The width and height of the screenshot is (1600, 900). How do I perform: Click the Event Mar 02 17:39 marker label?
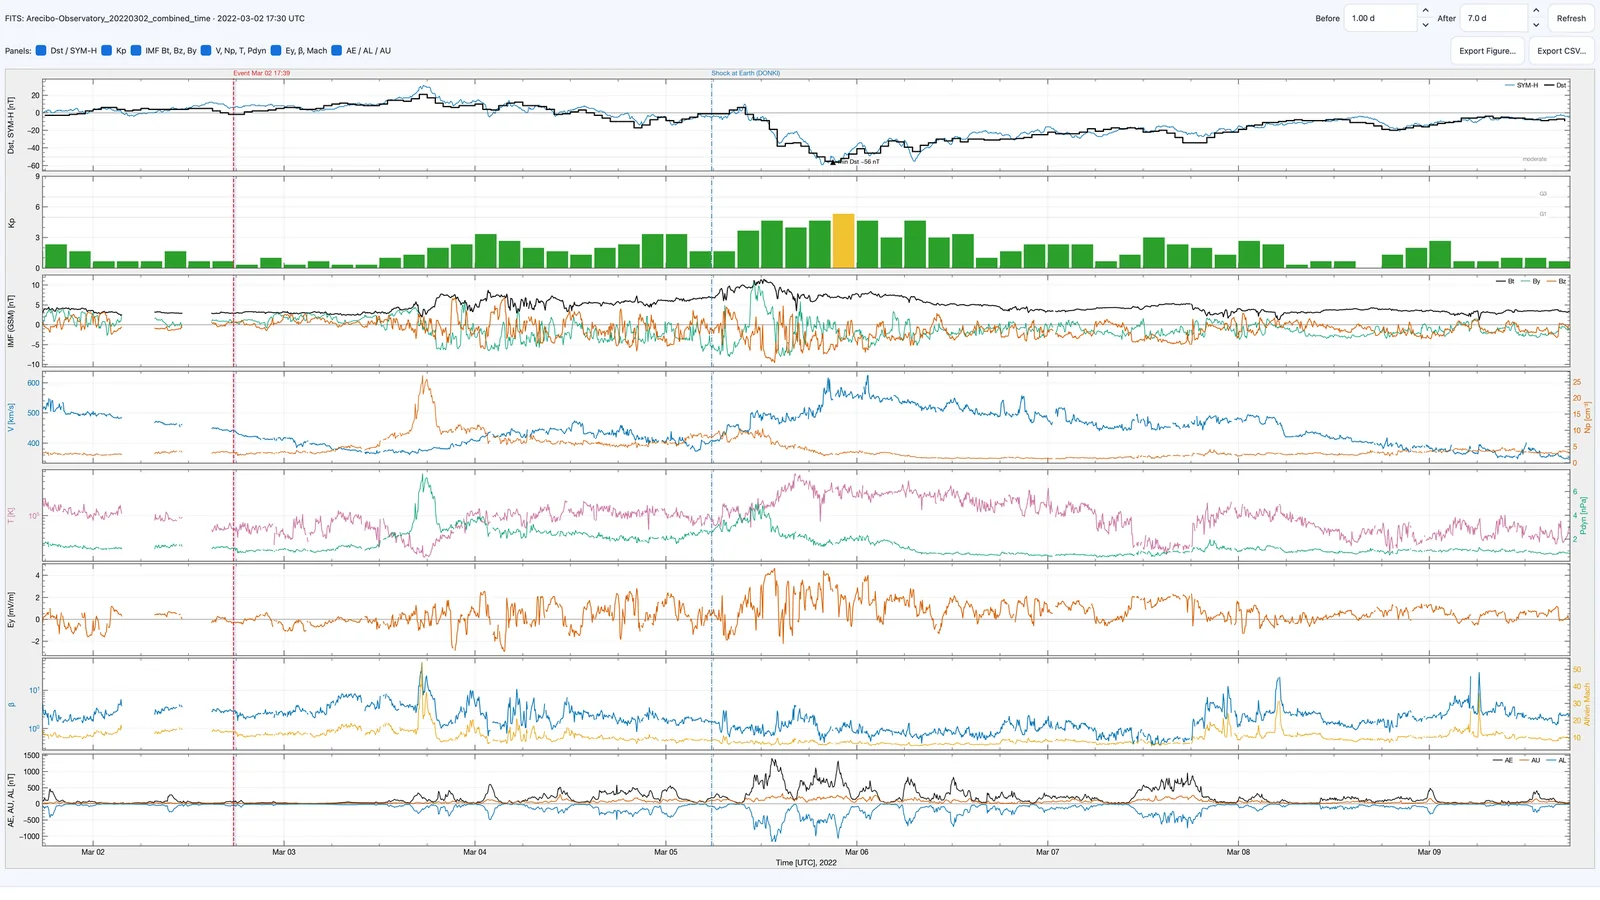click(x=262, y=73)
